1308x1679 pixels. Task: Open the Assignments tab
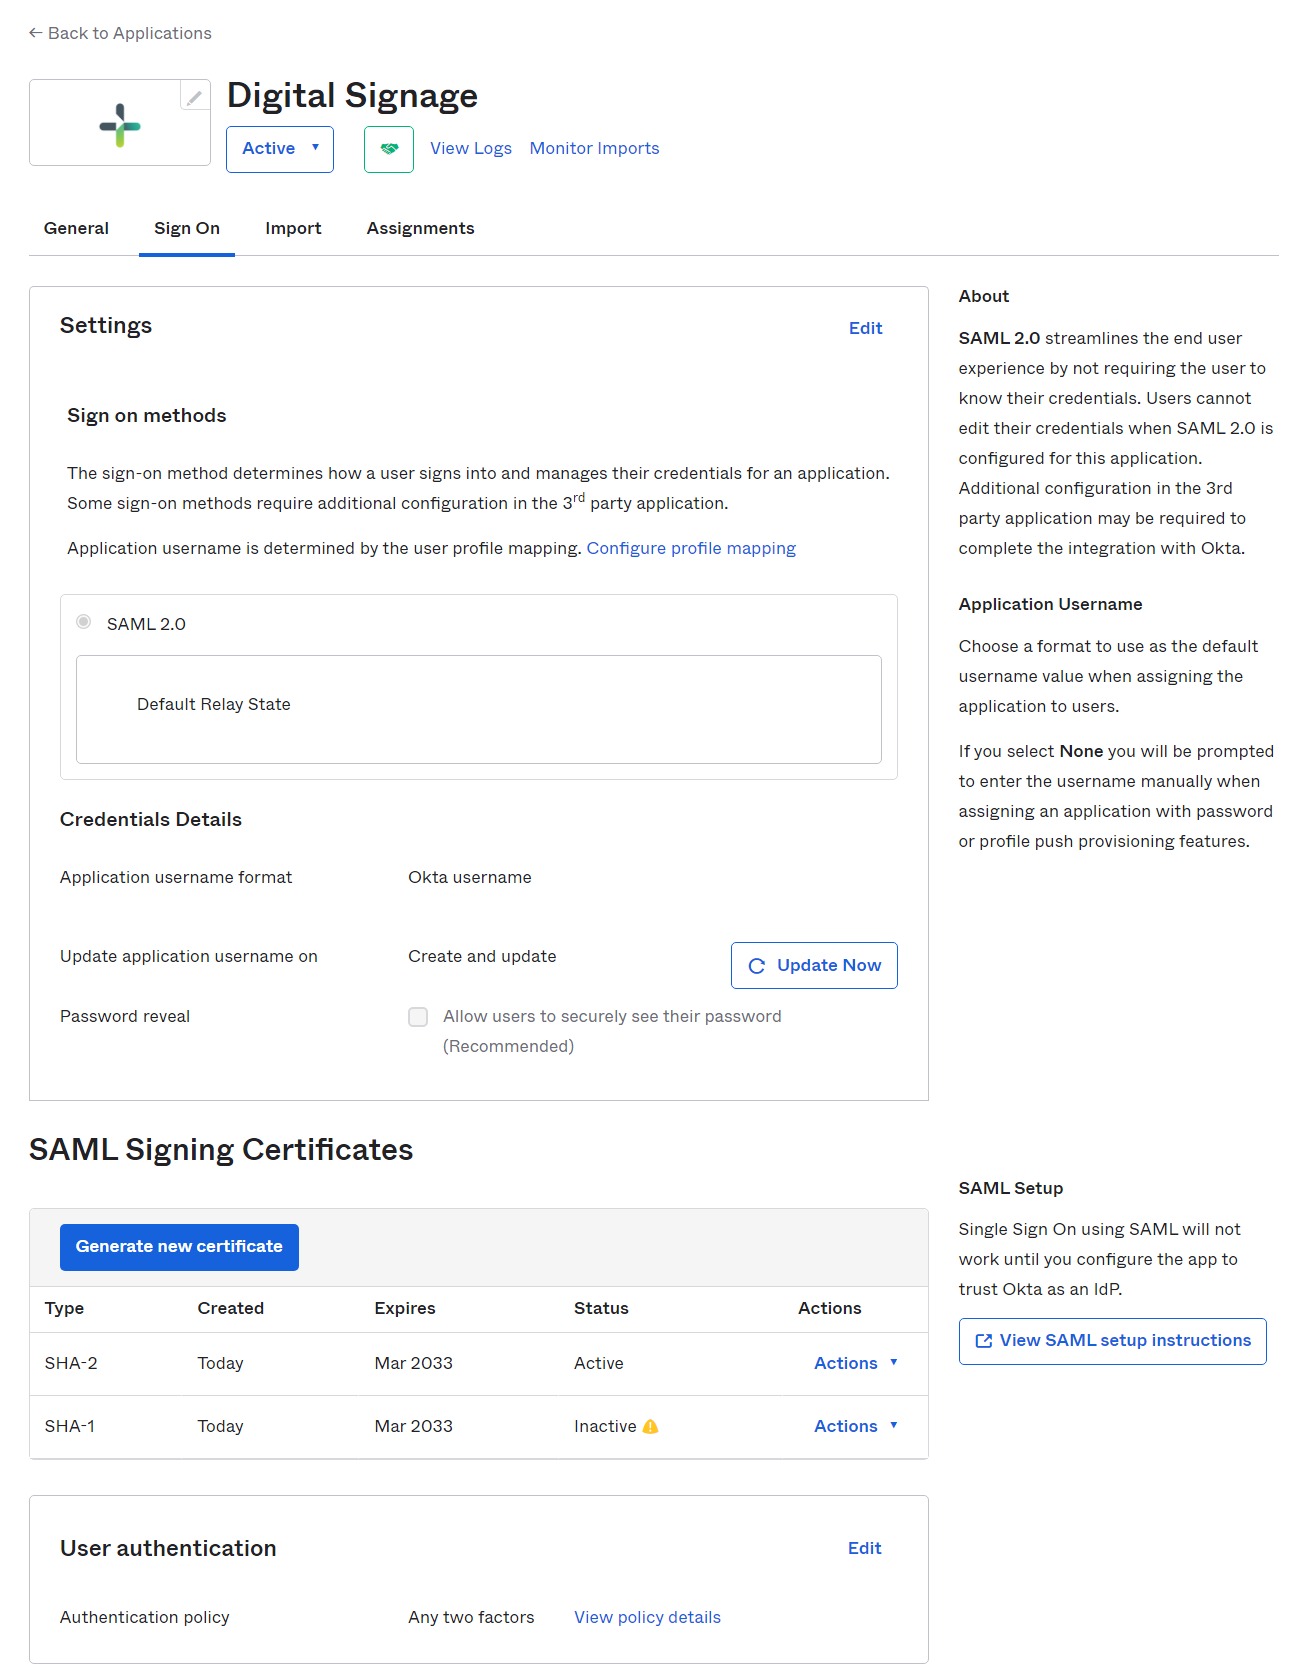coord(420,228)
